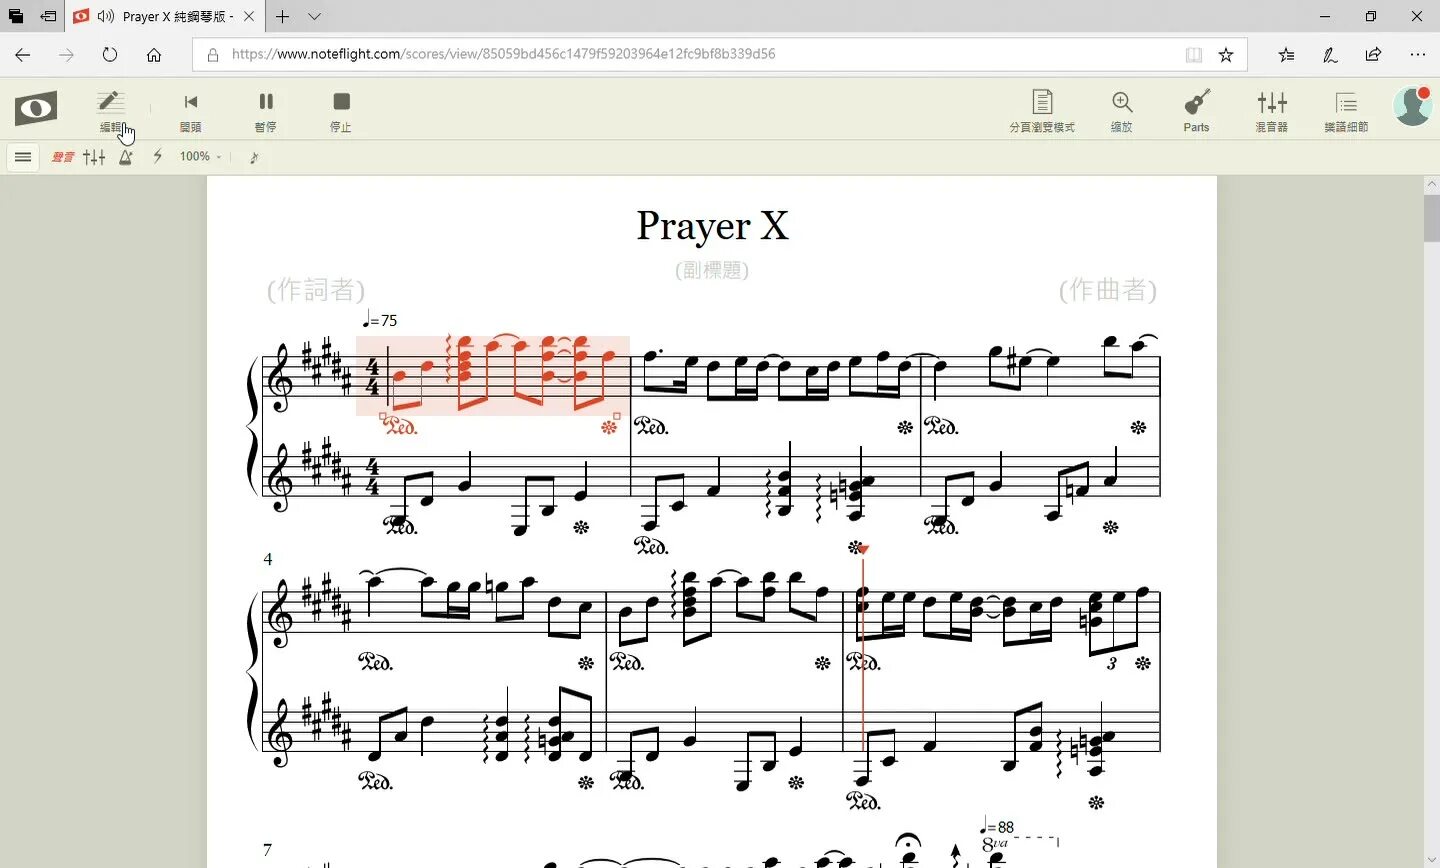
Task: Open the Noteflight home logo
Action: (36, 108)
